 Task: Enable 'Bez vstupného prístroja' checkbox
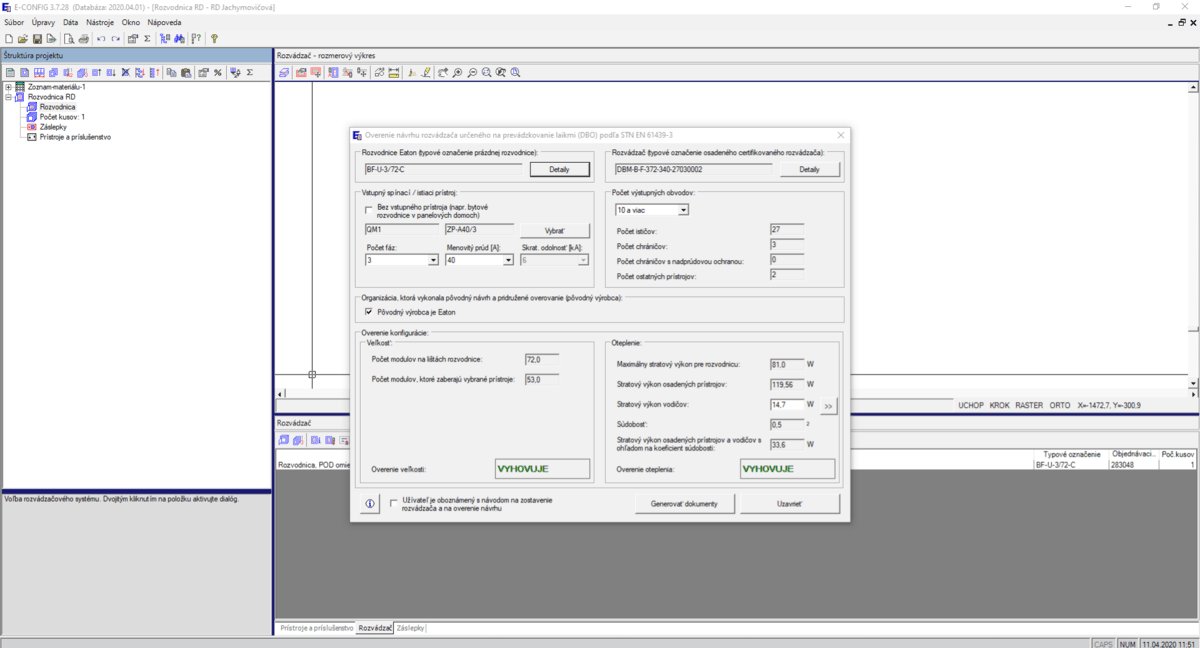pos(370,211)
